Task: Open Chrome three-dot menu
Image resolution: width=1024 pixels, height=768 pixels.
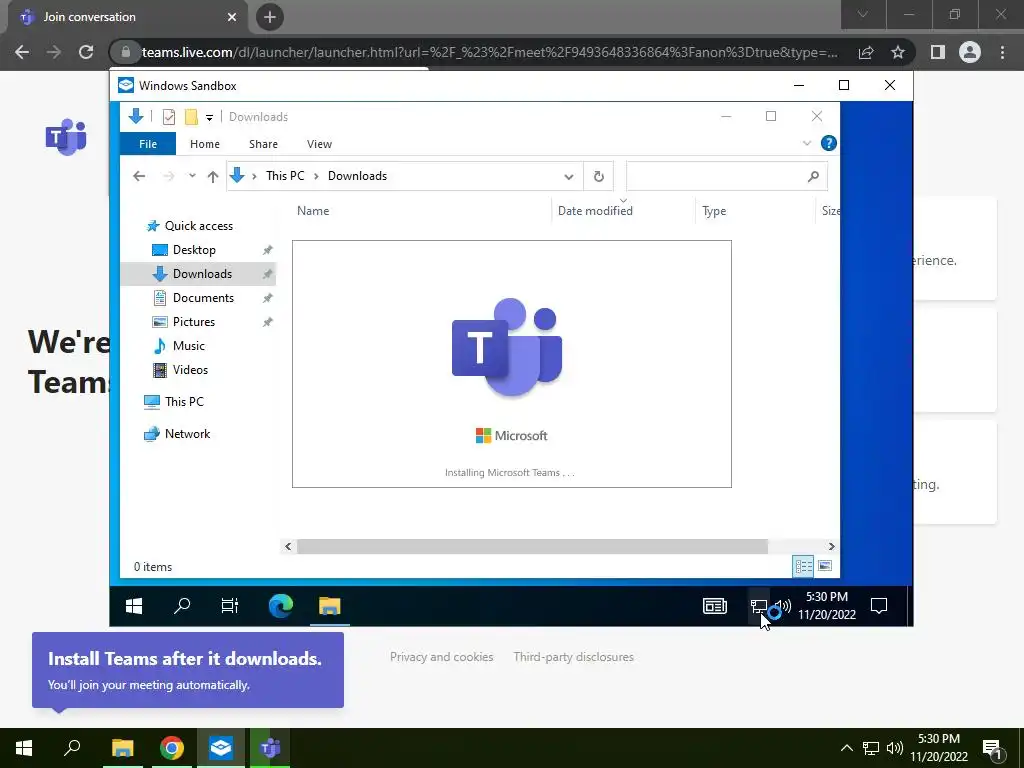Action: click(1002, 52)
